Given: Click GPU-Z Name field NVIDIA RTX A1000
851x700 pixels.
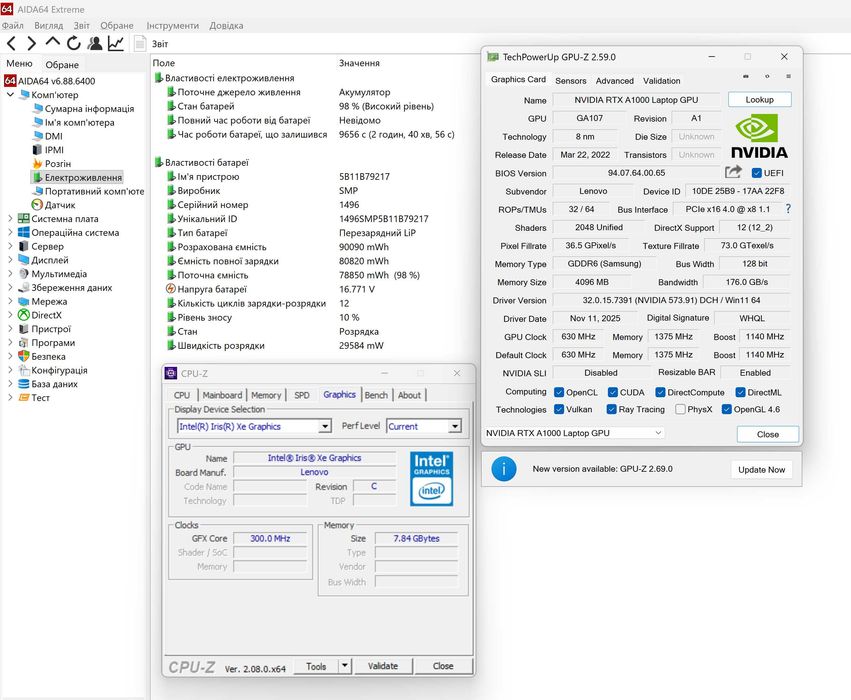Looking at the screenshot, I should pyautogui.click(x=636, y=100).
